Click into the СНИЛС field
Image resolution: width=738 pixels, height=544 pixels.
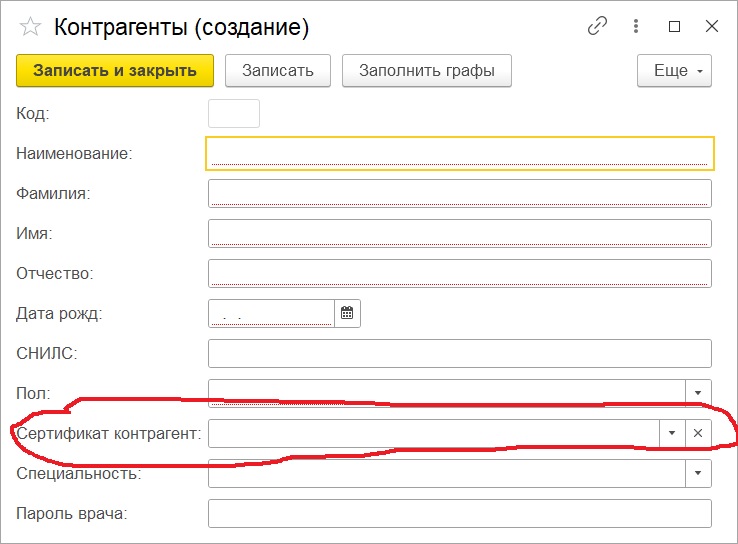point(460,353)
